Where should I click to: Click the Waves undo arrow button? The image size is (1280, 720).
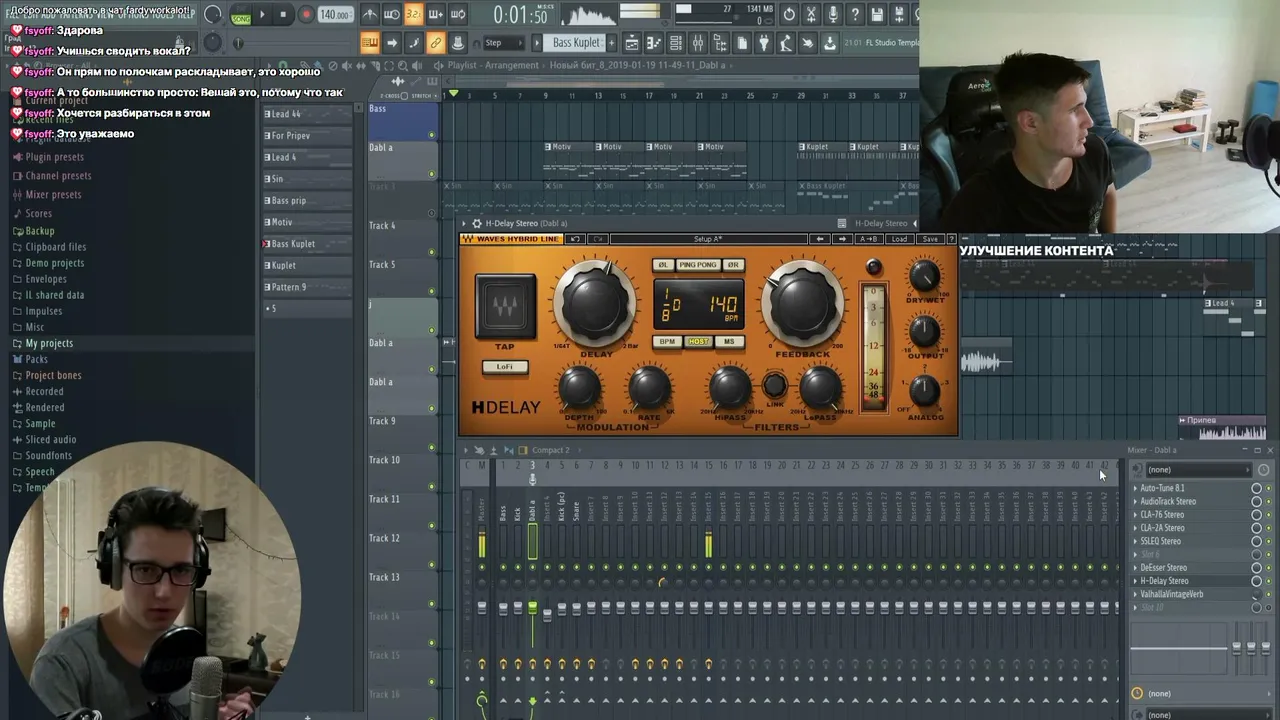(575, 239)
